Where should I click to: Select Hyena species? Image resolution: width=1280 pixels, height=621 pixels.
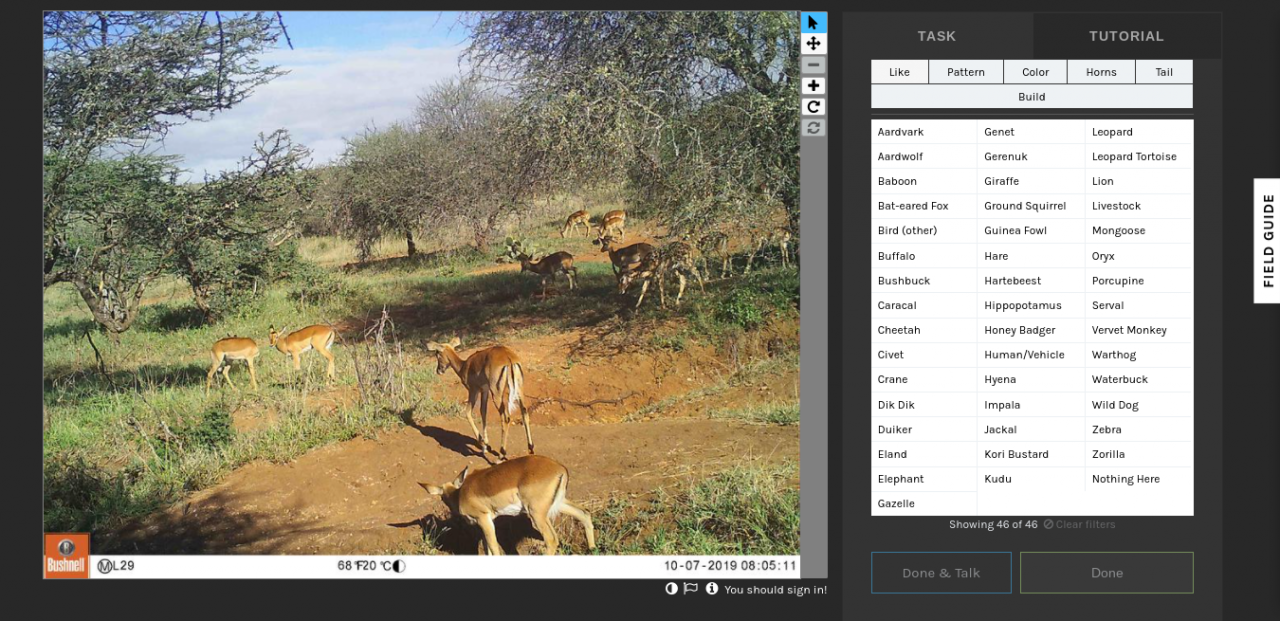1031,380
